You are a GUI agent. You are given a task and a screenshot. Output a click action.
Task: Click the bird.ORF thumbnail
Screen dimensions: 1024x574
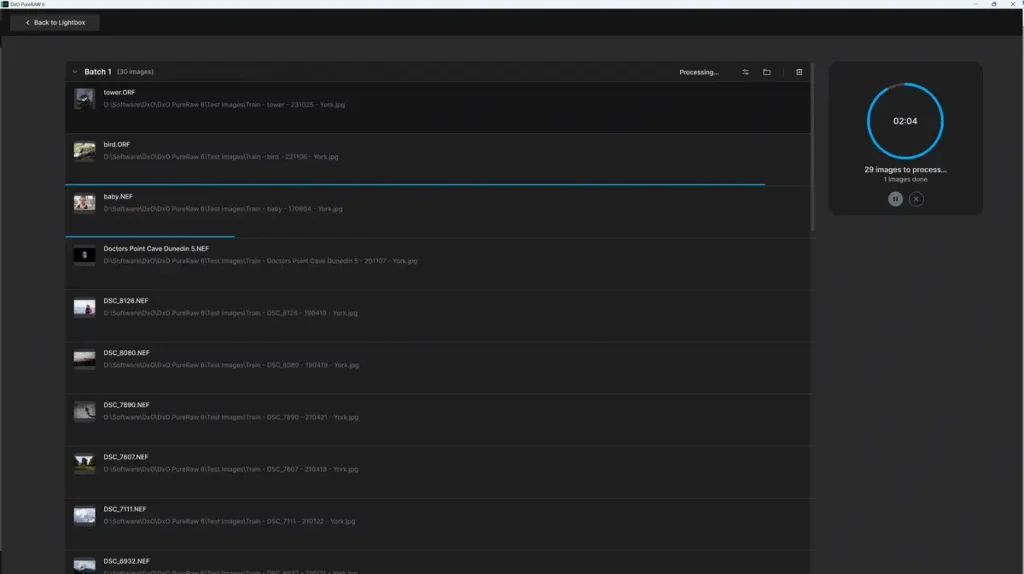tap(84, 150)
